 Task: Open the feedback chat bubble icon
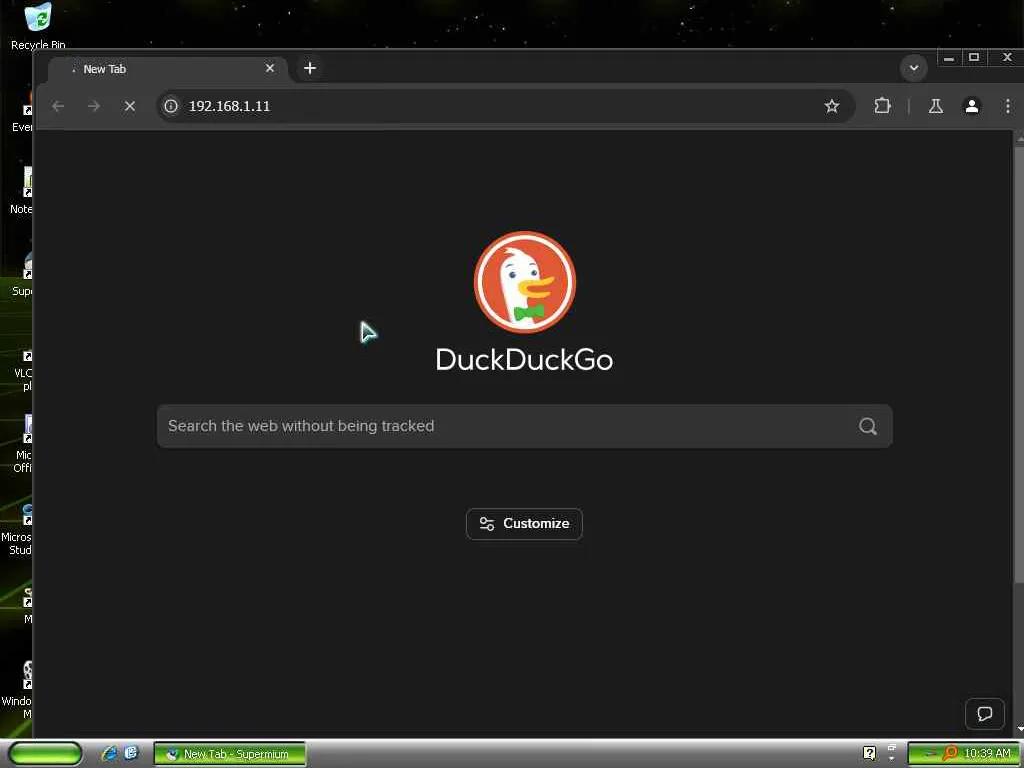(x=984, y=714)
